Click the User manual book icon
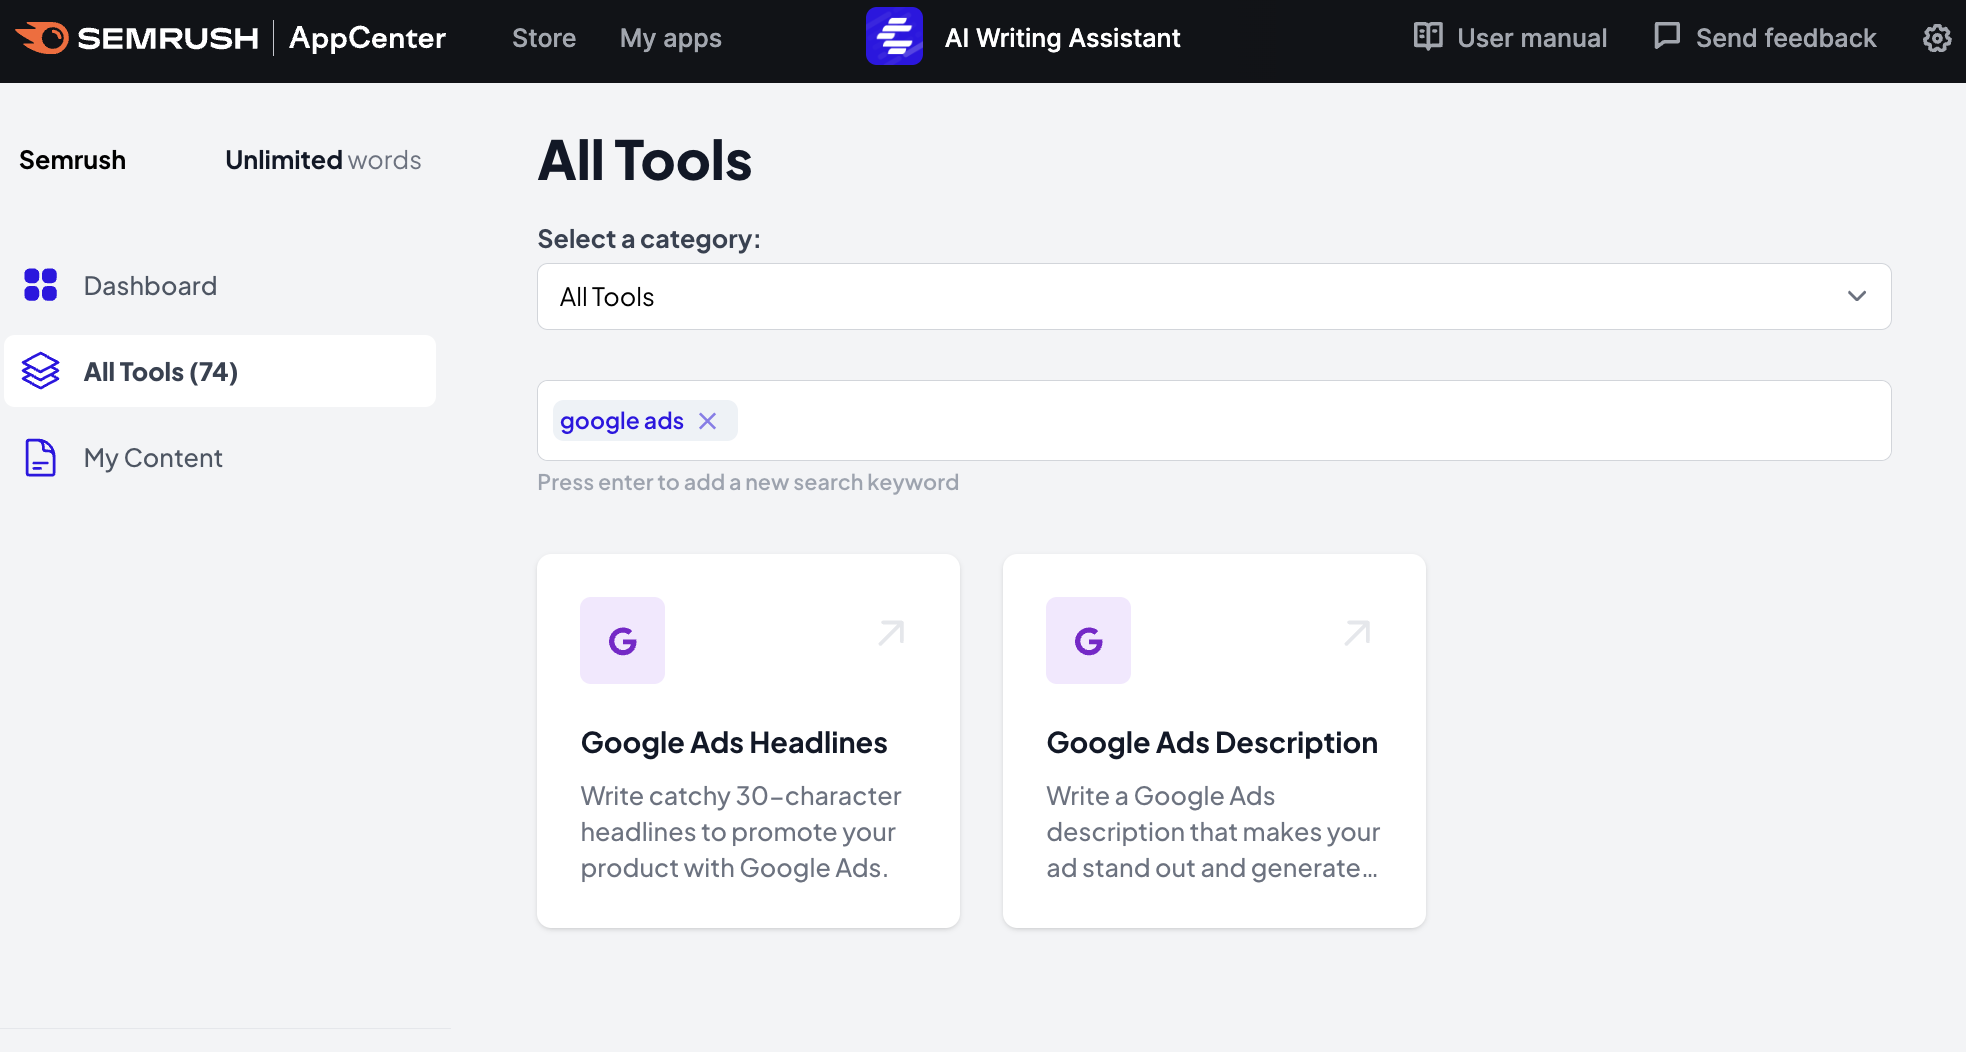The height and width of the screenshot is (1052, 1966). [x=1427, y=37]
